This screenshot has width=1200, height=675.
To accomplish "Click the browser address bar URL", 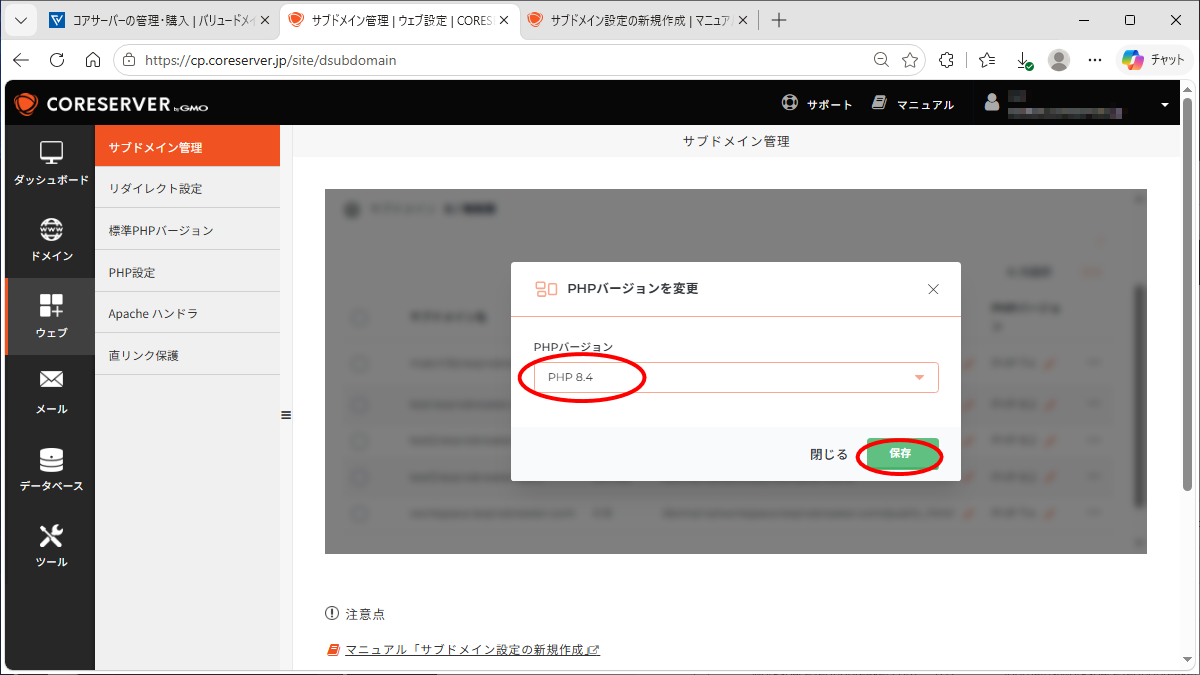I will [271, 60].
